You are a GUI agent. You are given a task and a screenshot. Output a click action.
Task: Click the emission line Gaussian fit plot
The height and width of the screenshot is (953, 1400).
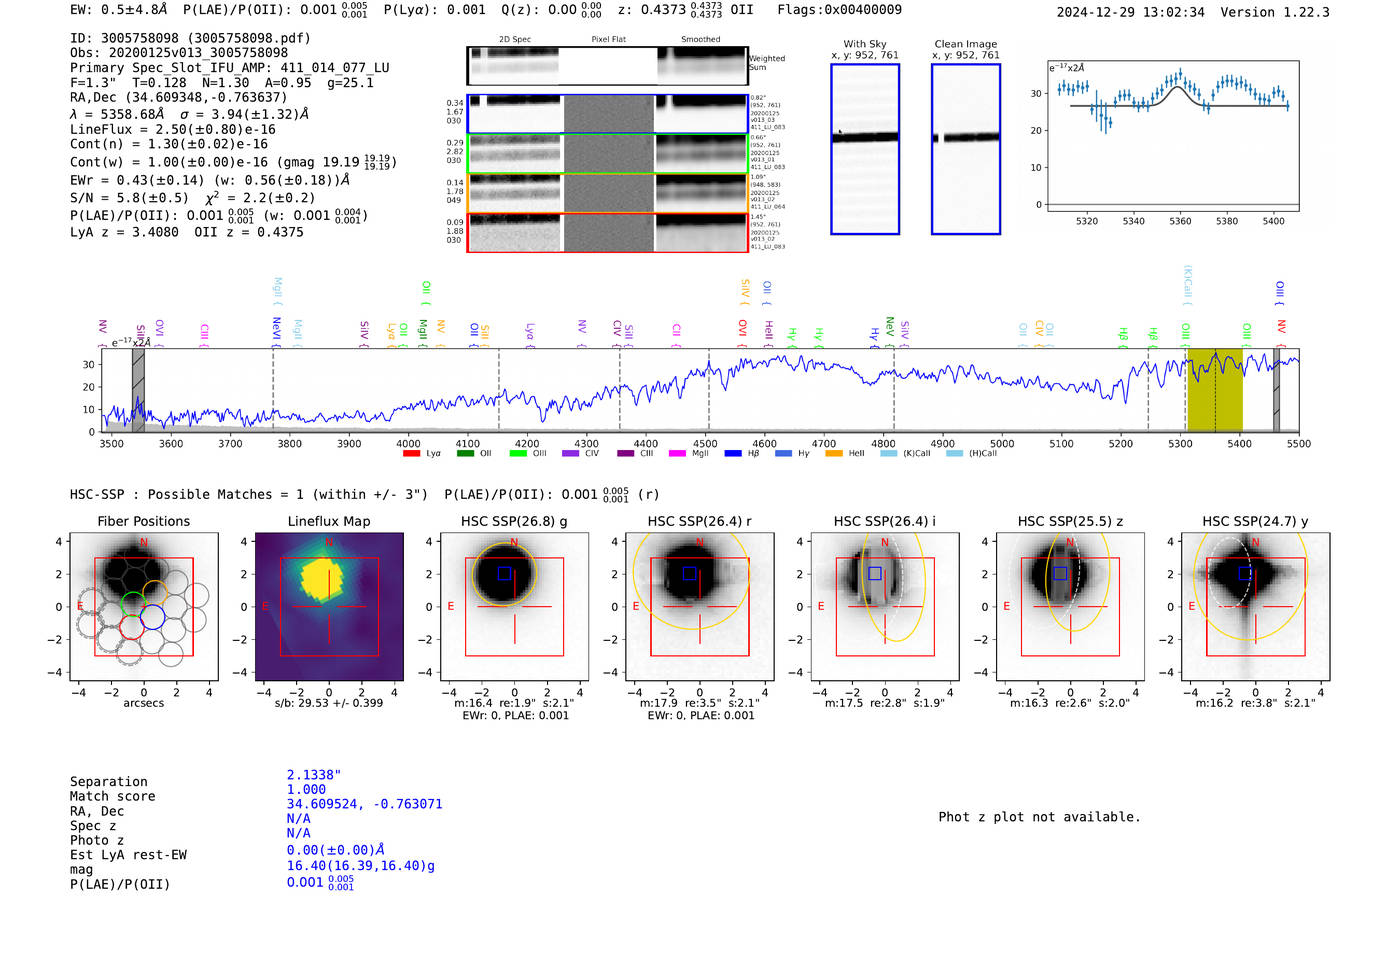pos(1172,135)
